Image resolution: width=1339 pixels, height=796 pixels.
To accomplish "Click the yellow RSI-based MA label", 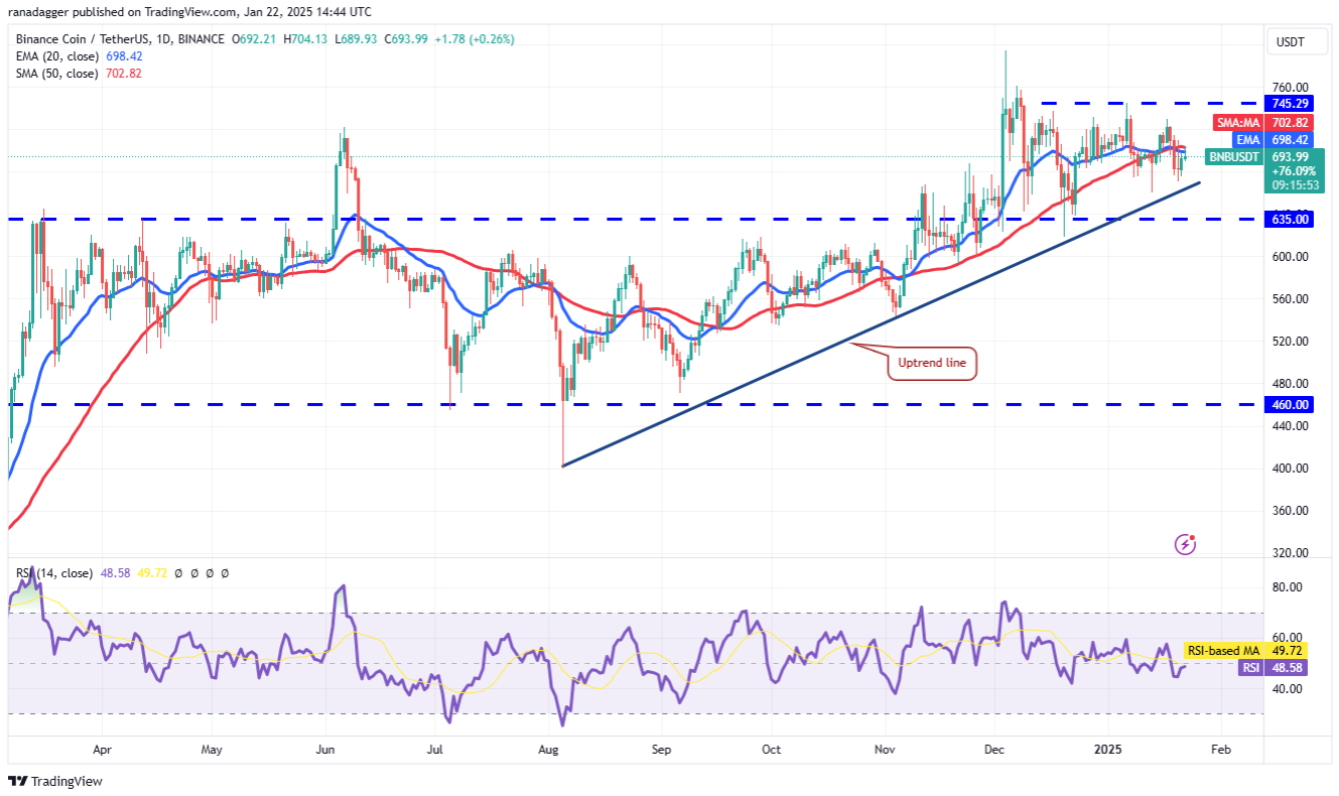I will (x=1225, y=650).
